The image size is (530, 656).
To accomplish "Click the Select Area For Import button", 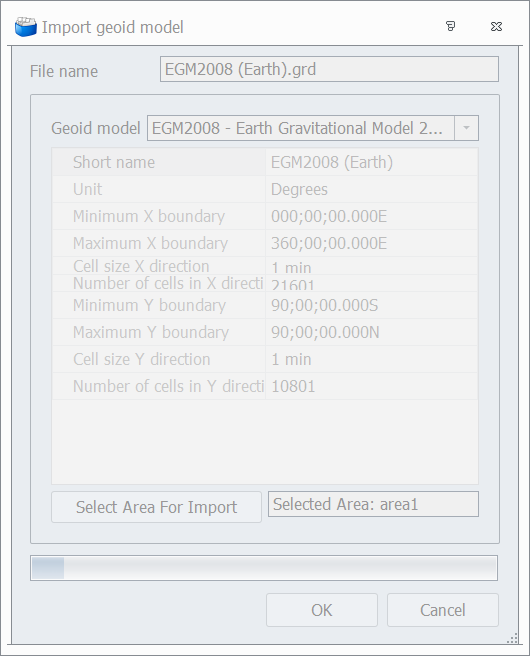I will (156, 507).
